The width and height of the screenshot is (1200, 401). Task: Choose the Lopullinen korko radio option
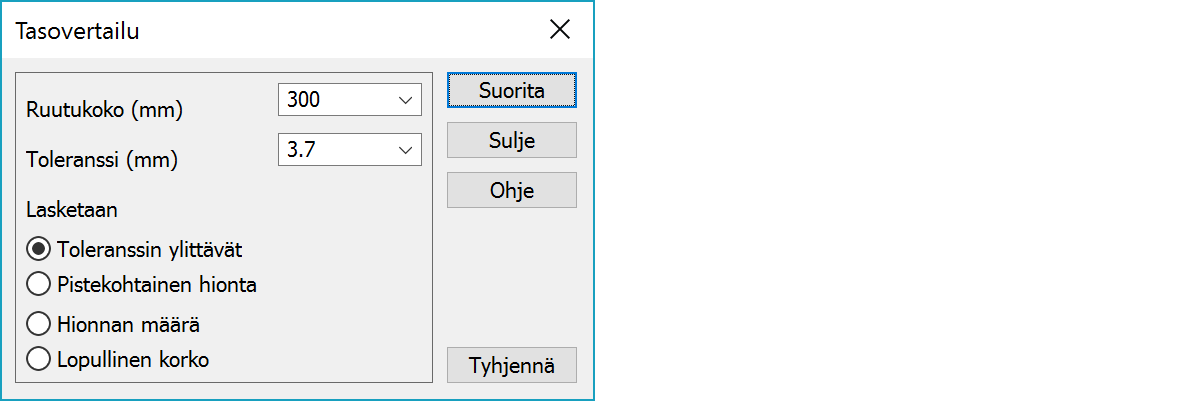coord(40,360)
